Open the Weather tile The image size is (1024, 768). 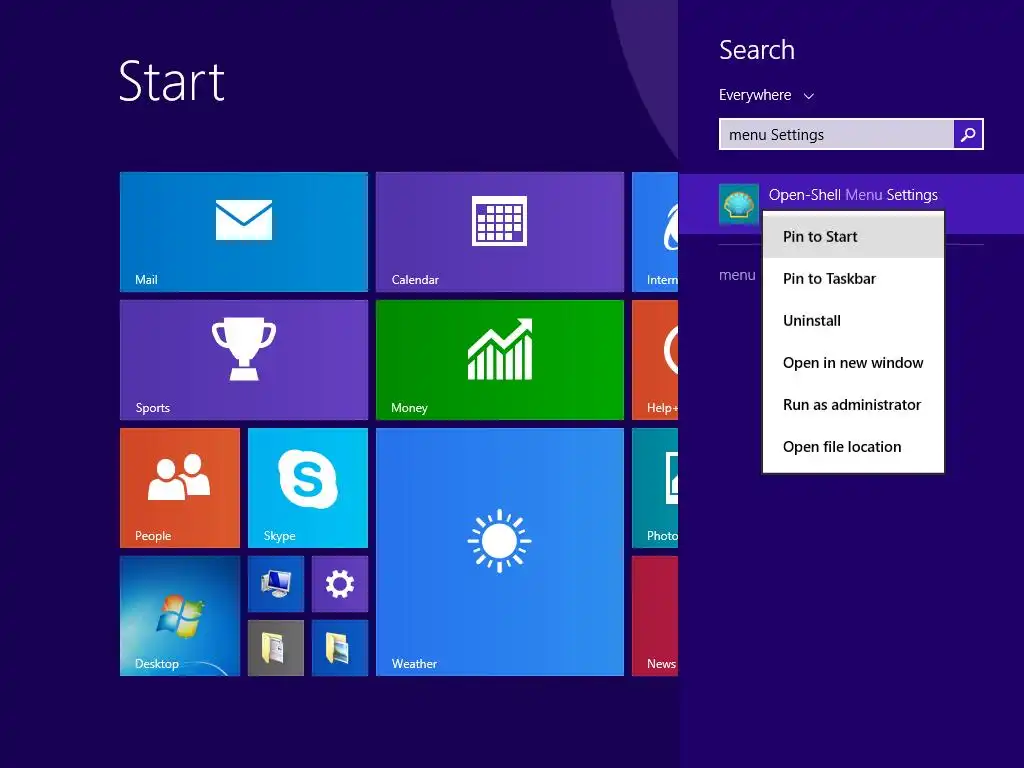(500, 552)
